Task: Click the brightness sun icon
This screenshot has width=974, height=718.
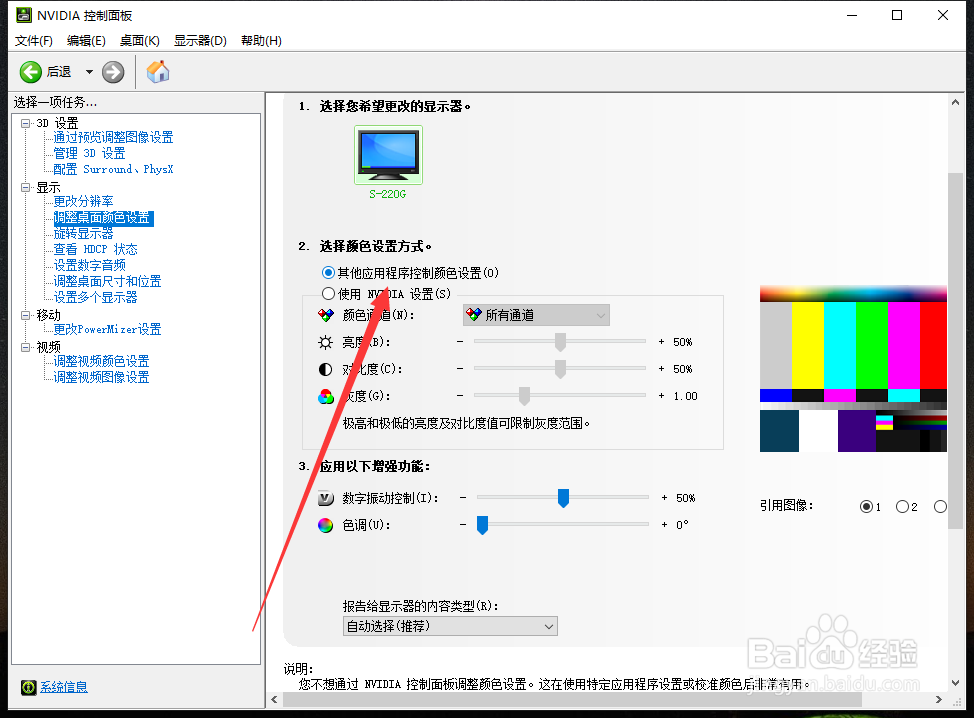Action: [x=325, y=342]
